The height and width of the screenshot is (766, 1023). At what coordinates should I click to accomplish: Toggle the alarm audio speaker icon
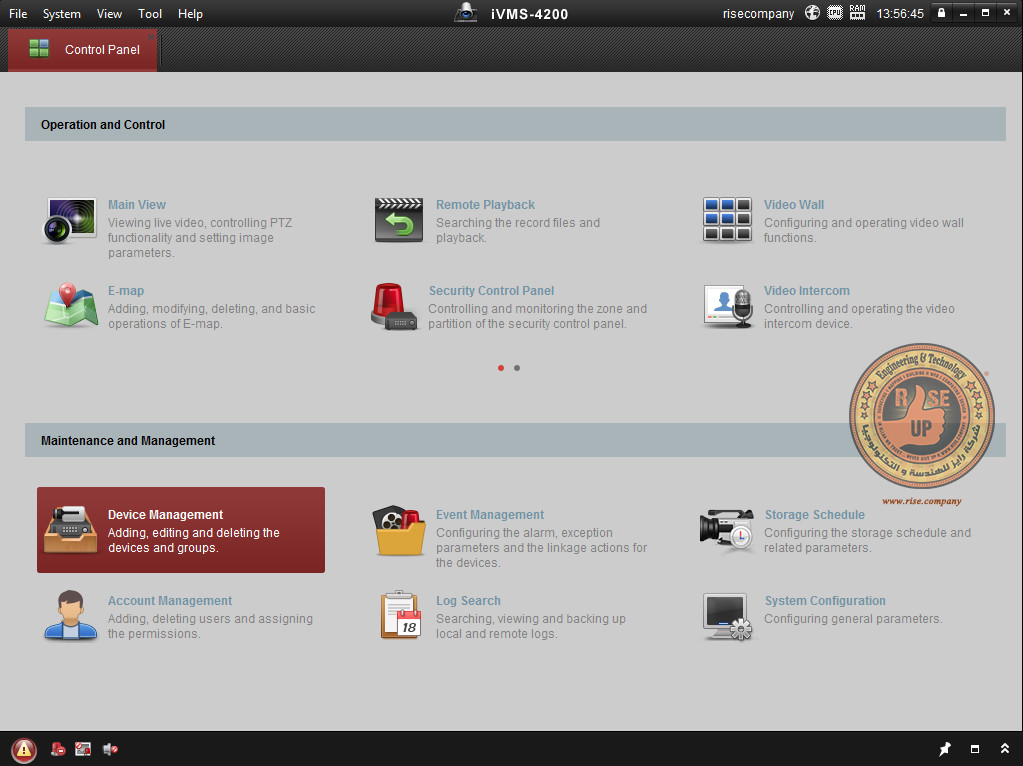pos(110,749)
